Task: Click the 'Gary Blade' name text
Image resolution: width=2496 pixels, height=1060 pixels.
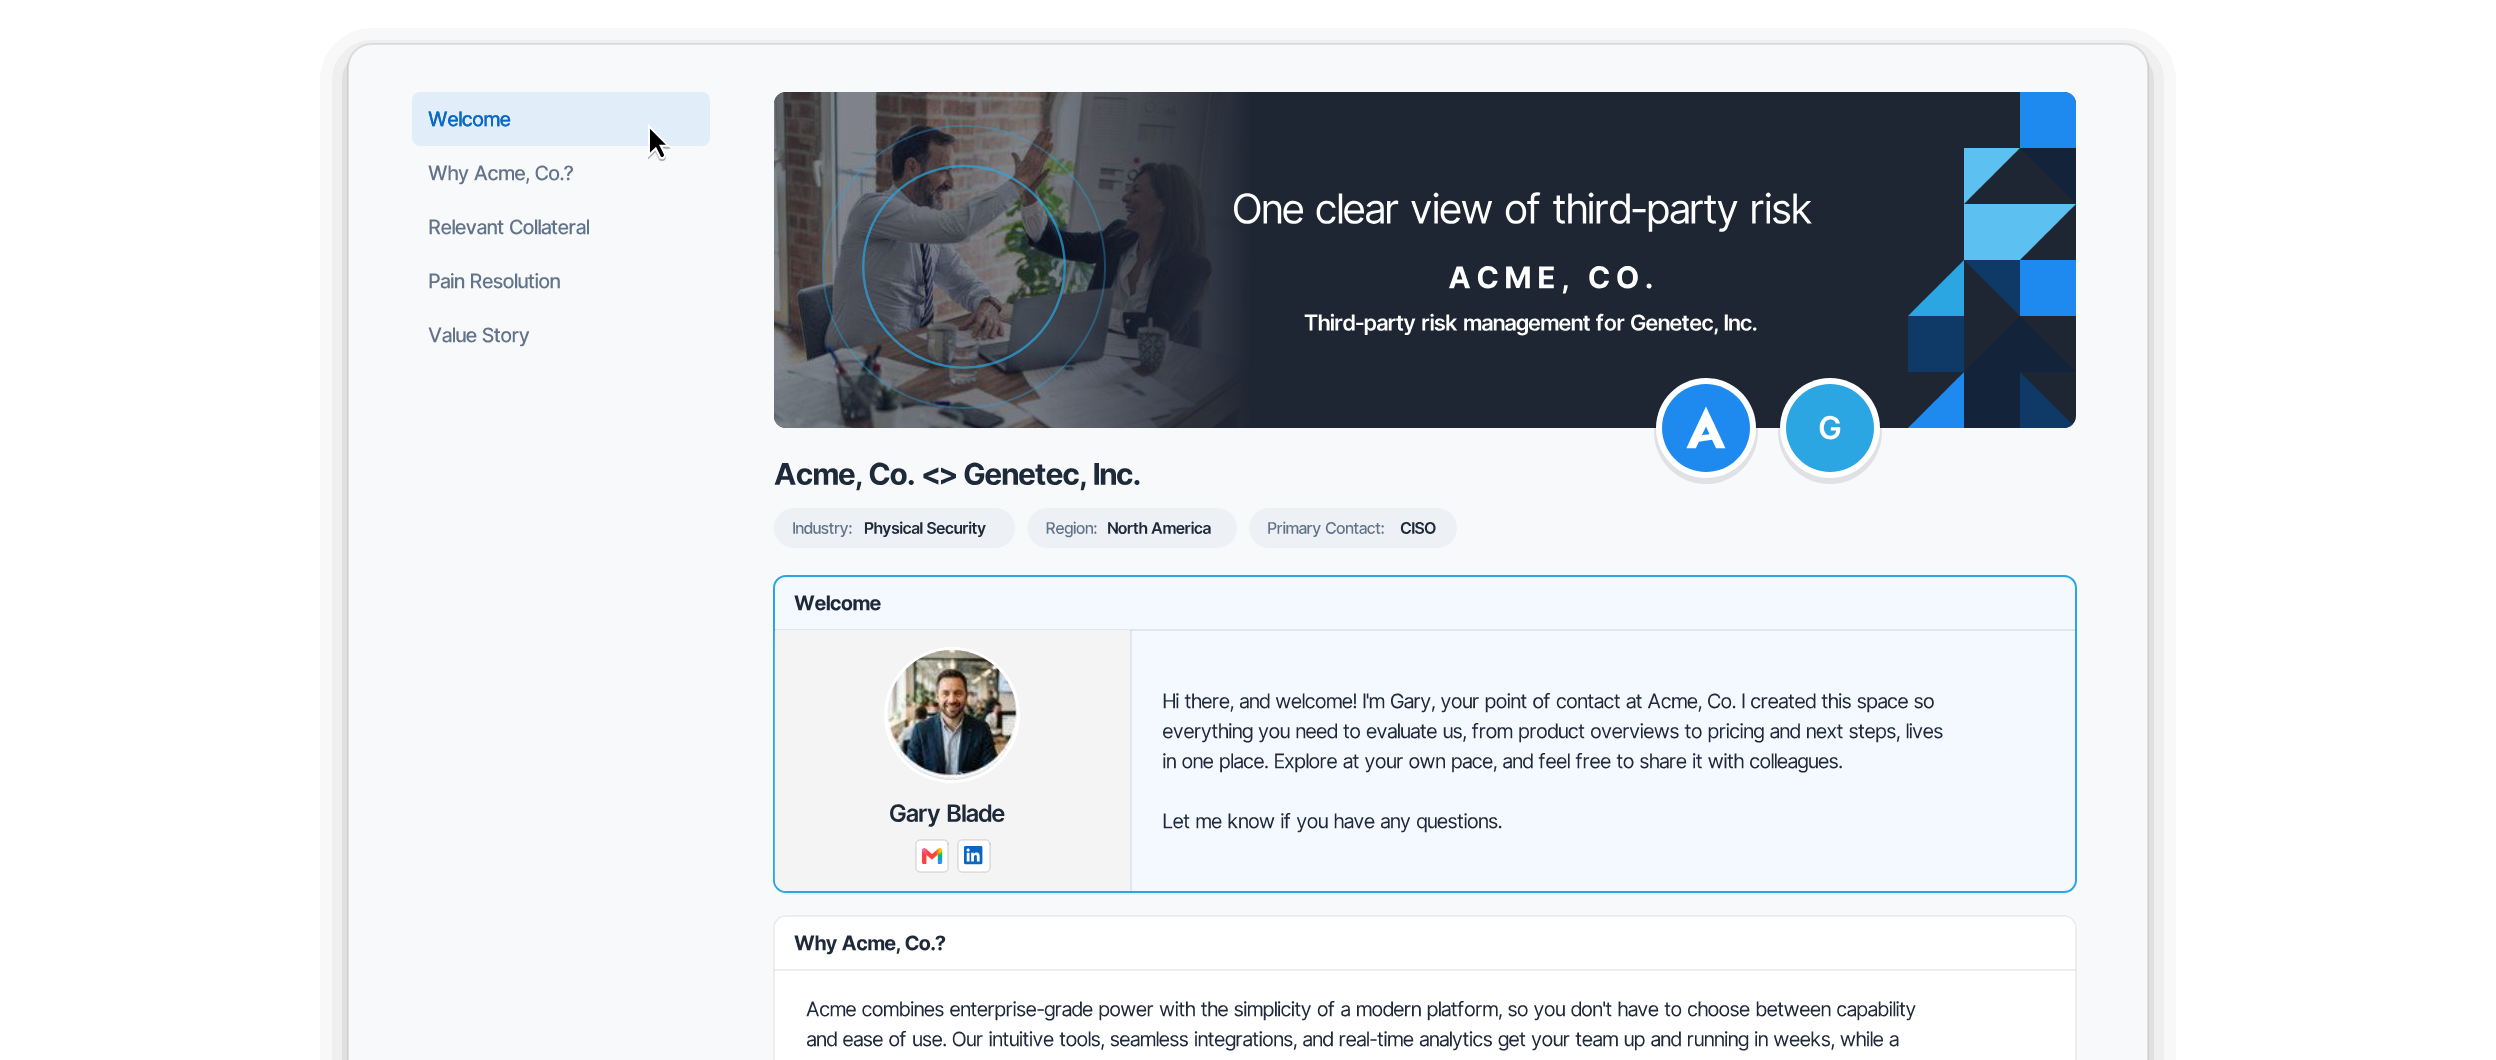Action: coord(946,813)
